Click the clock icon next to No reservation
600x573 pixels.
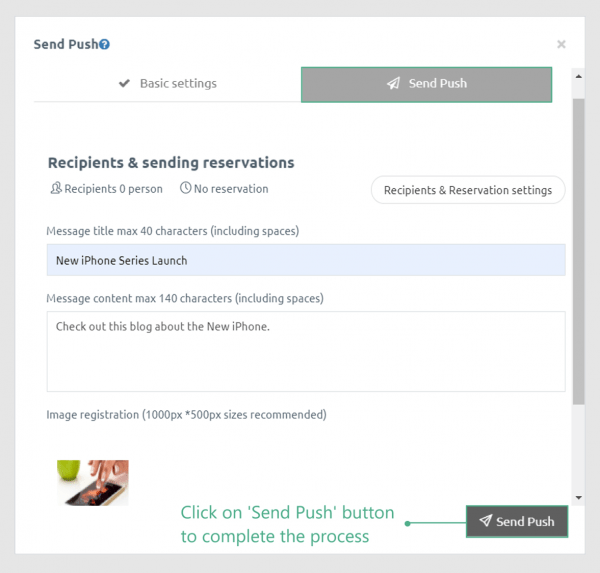pyautogui.click(x=186, y=188)
